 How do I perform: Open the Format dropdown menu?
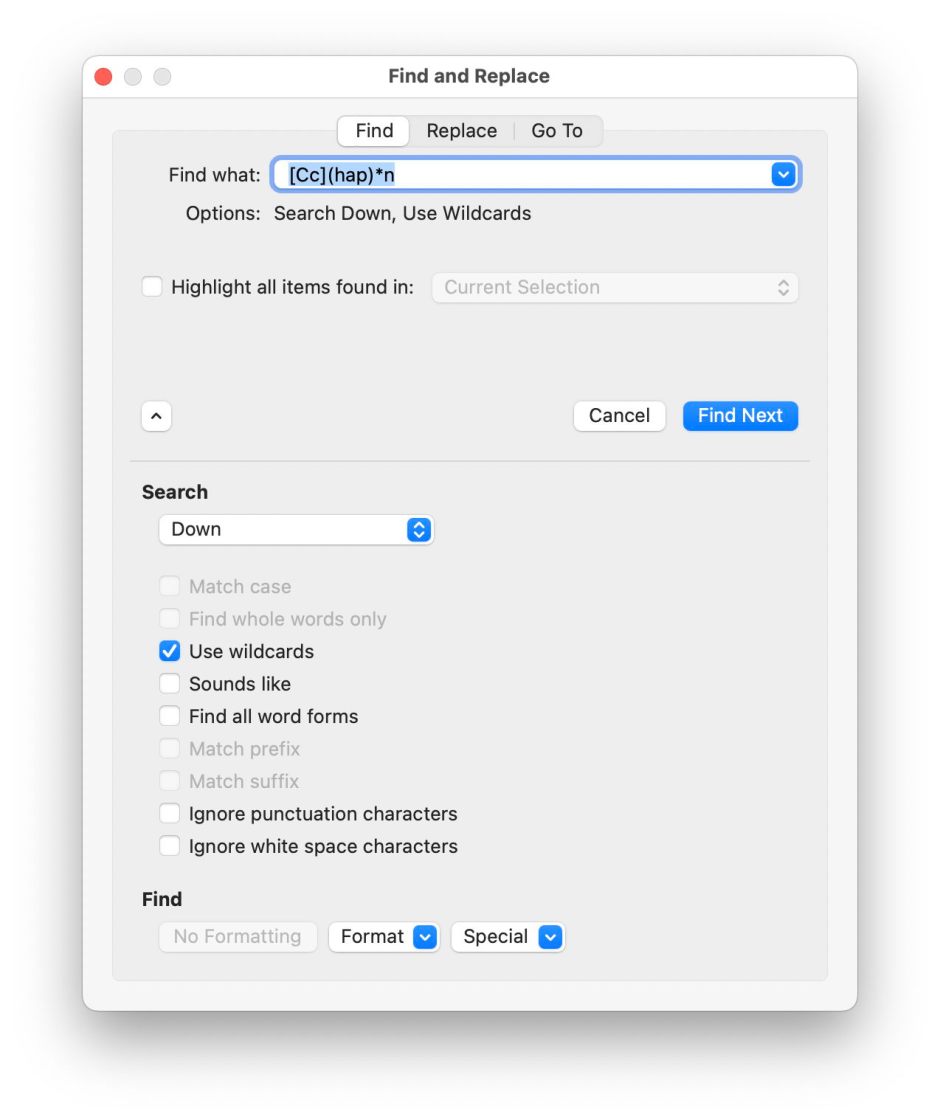click(384, 937)
